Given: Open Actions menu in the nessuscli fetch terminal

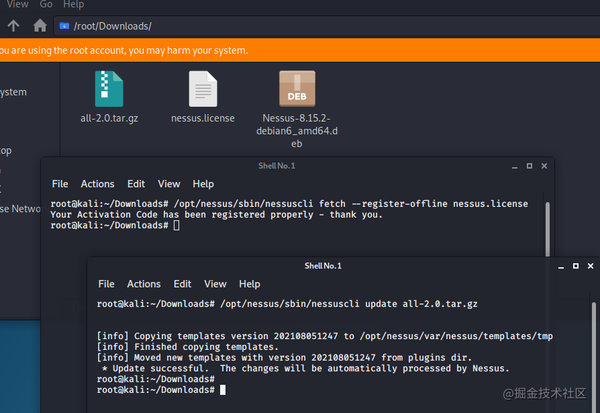Looking at the screenshot, I should pos(97,184).
